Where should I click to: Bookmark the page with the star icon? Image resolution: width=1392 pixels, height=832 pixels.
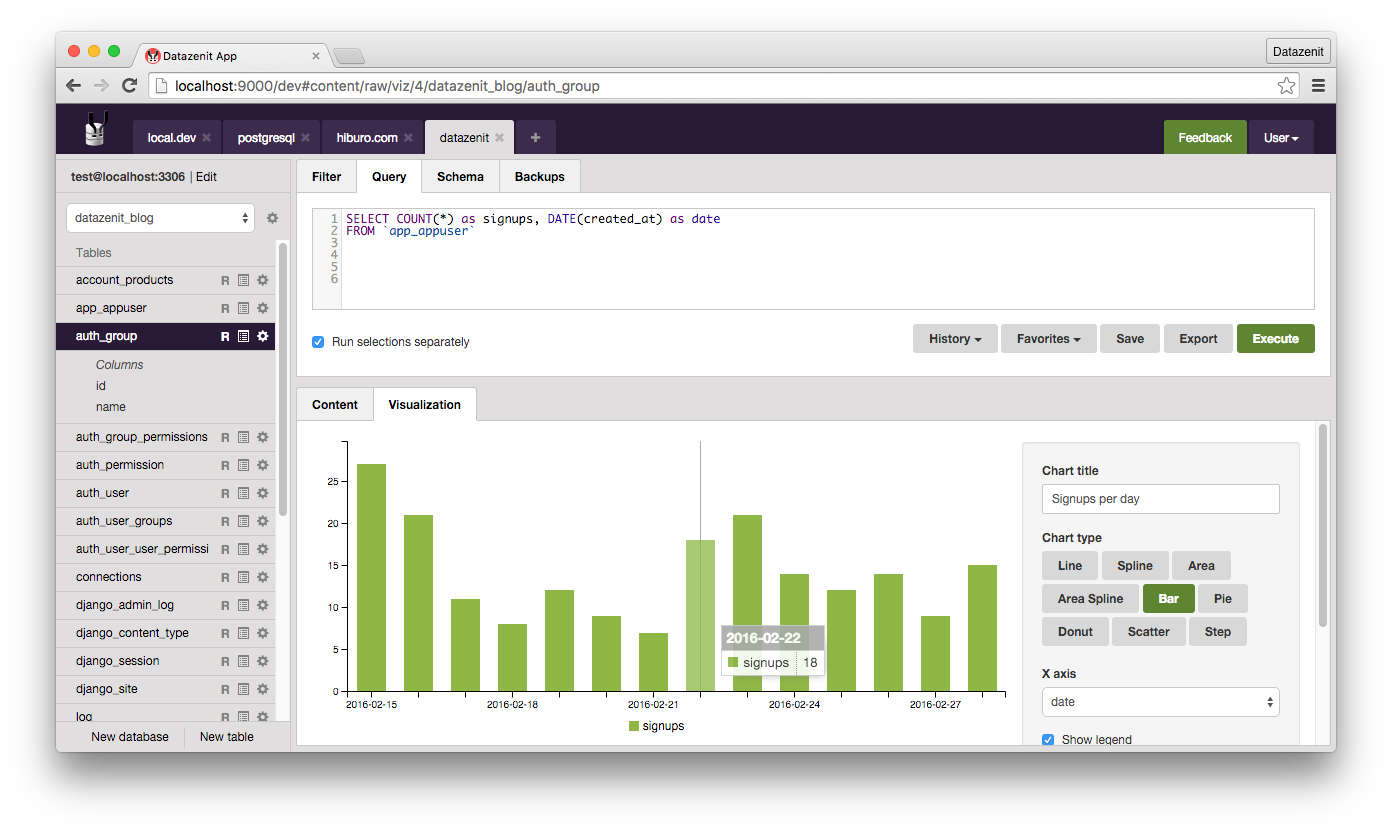1286,86
